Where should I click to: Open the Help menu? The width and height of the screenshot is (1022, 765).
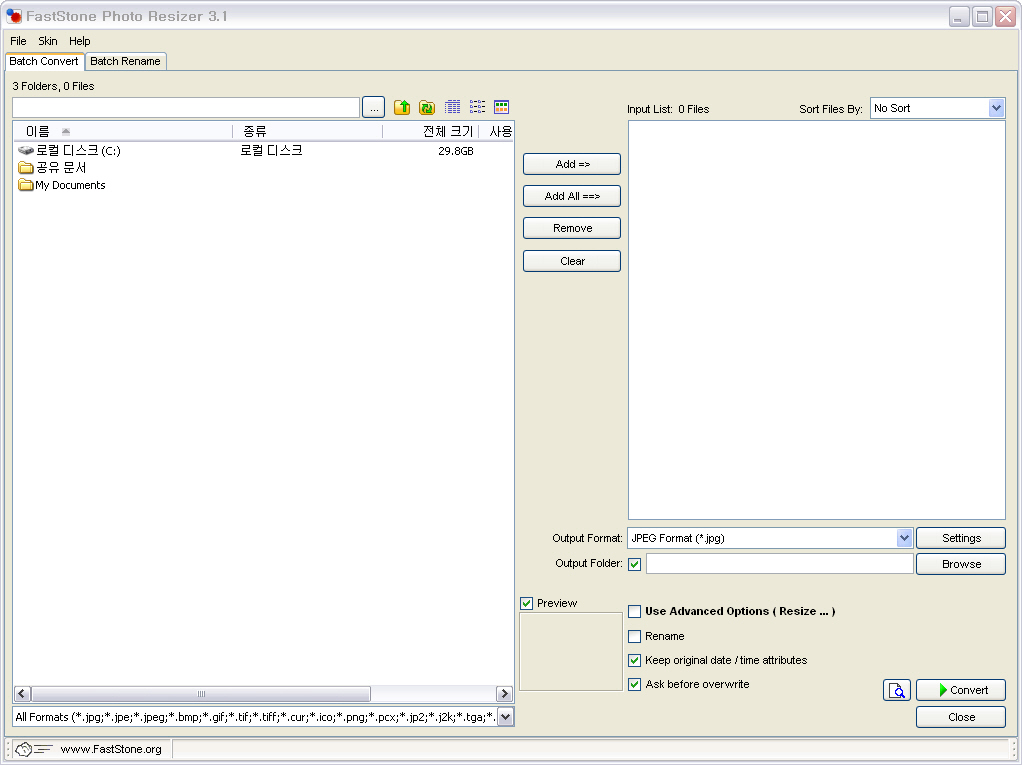pos(80,41)
